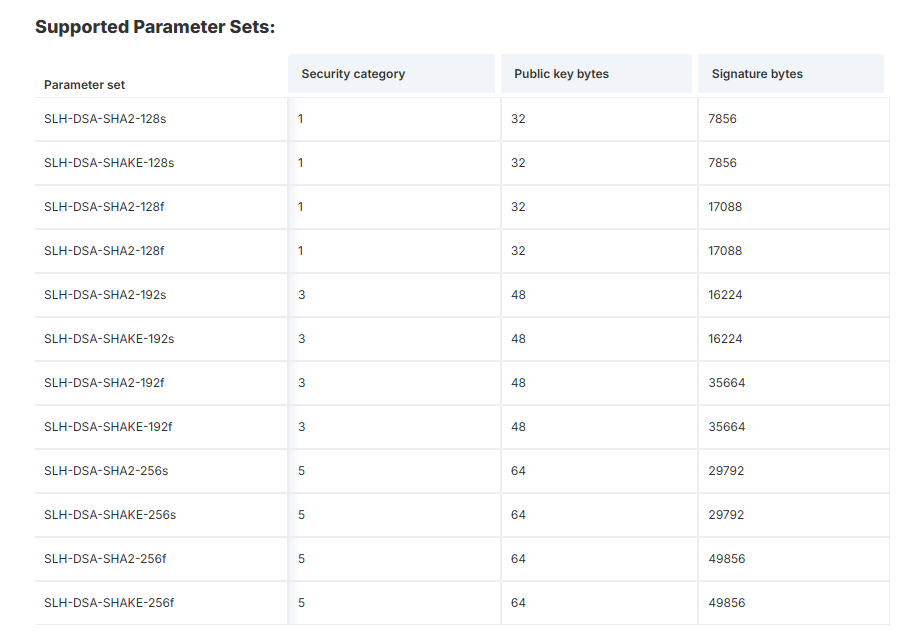Viewport: 918px width, 640px height.
Task: Click security category 1 in SLH-DSA-SHA2-128s row
Action: point(301,119)
